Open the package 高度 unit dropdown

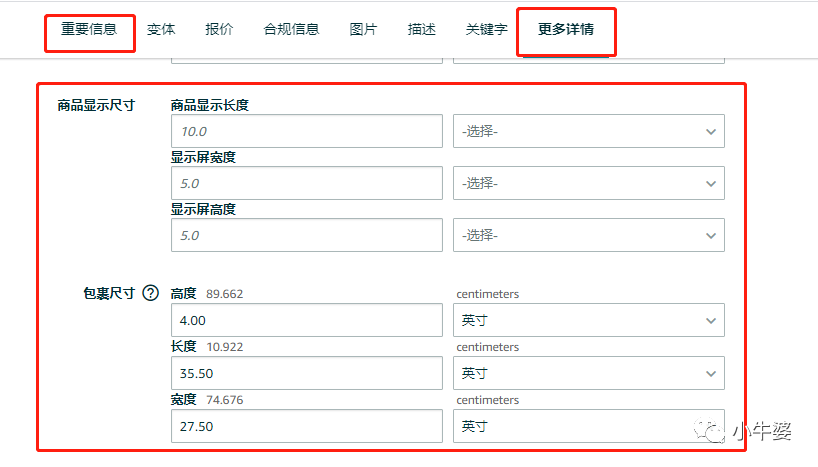pyautogui.click(x=588, y=320)
